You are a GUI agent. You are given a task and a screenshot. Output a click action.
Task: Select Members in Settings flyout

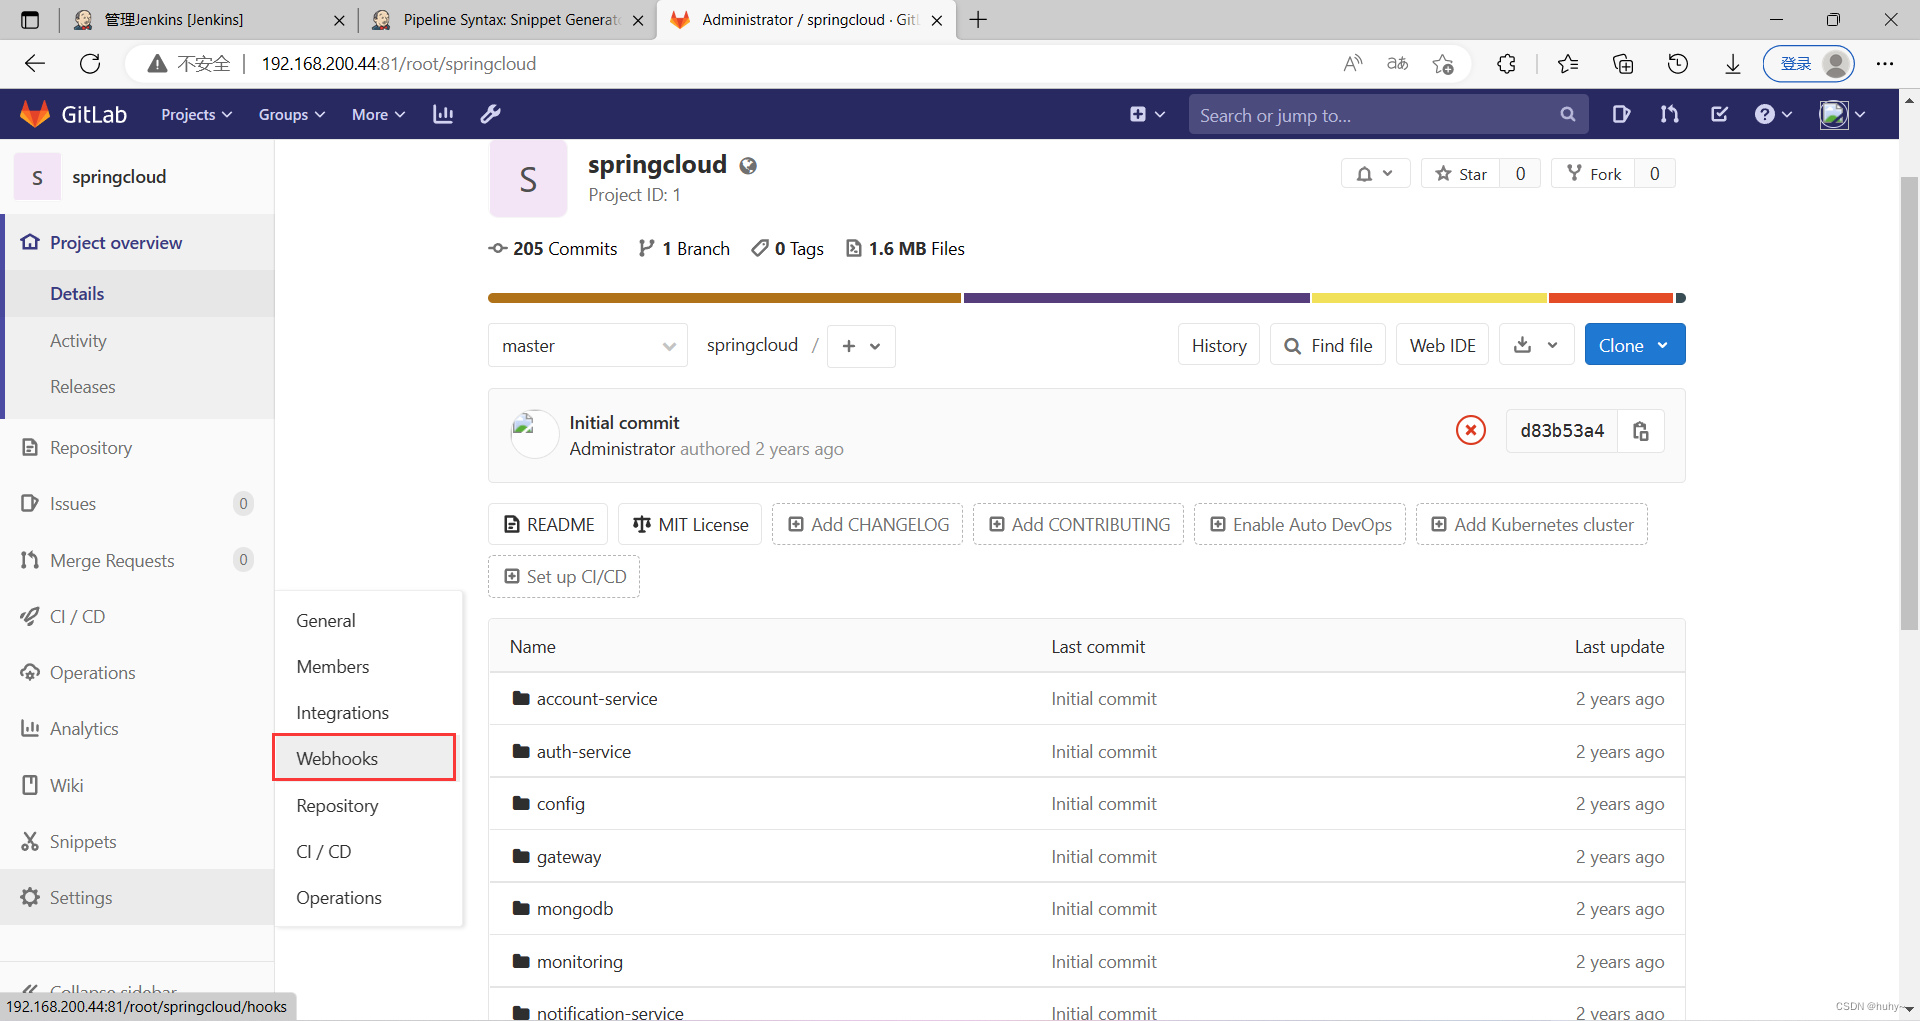point(333,666)
